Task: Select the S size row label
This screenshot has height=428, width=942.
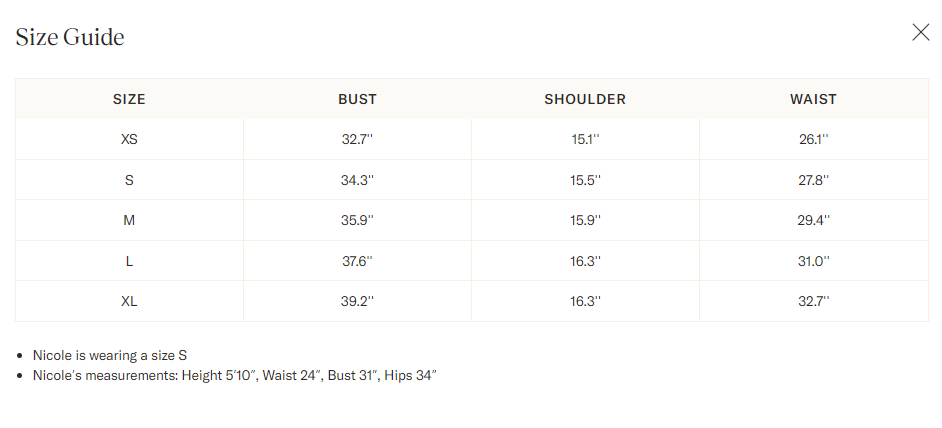Action: [129, 180]
